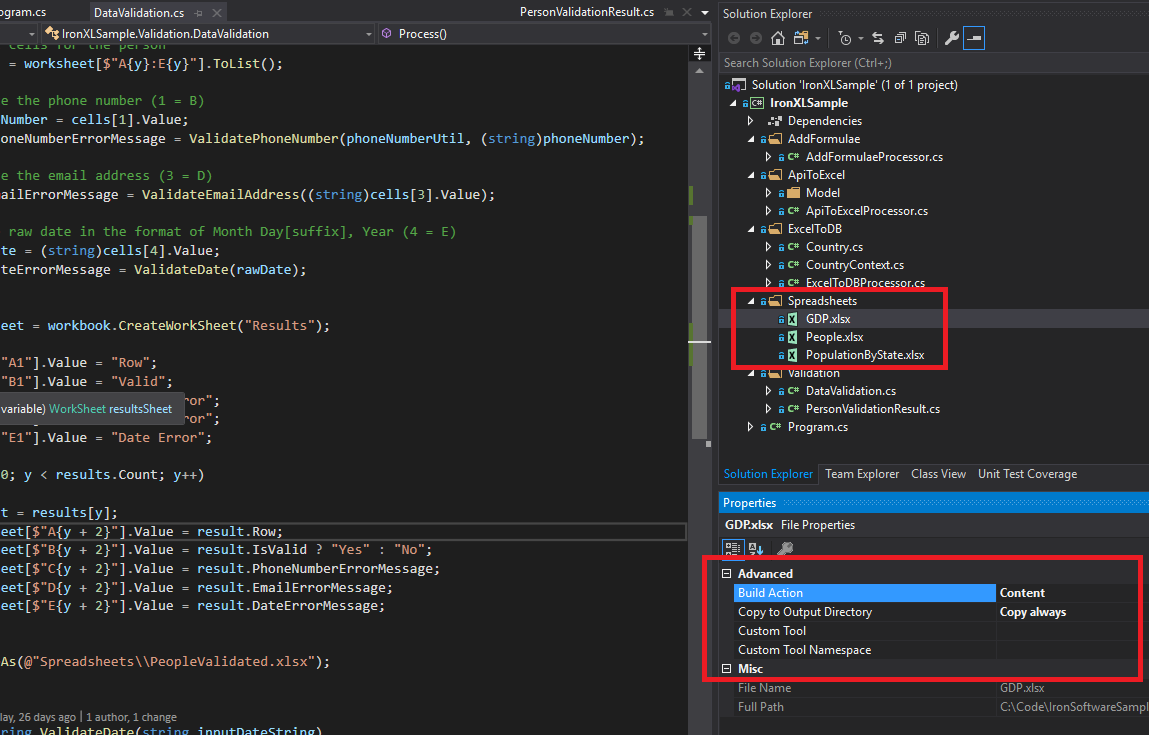Open the Switch Views dropdown arrow

click(x=818, y=38)
